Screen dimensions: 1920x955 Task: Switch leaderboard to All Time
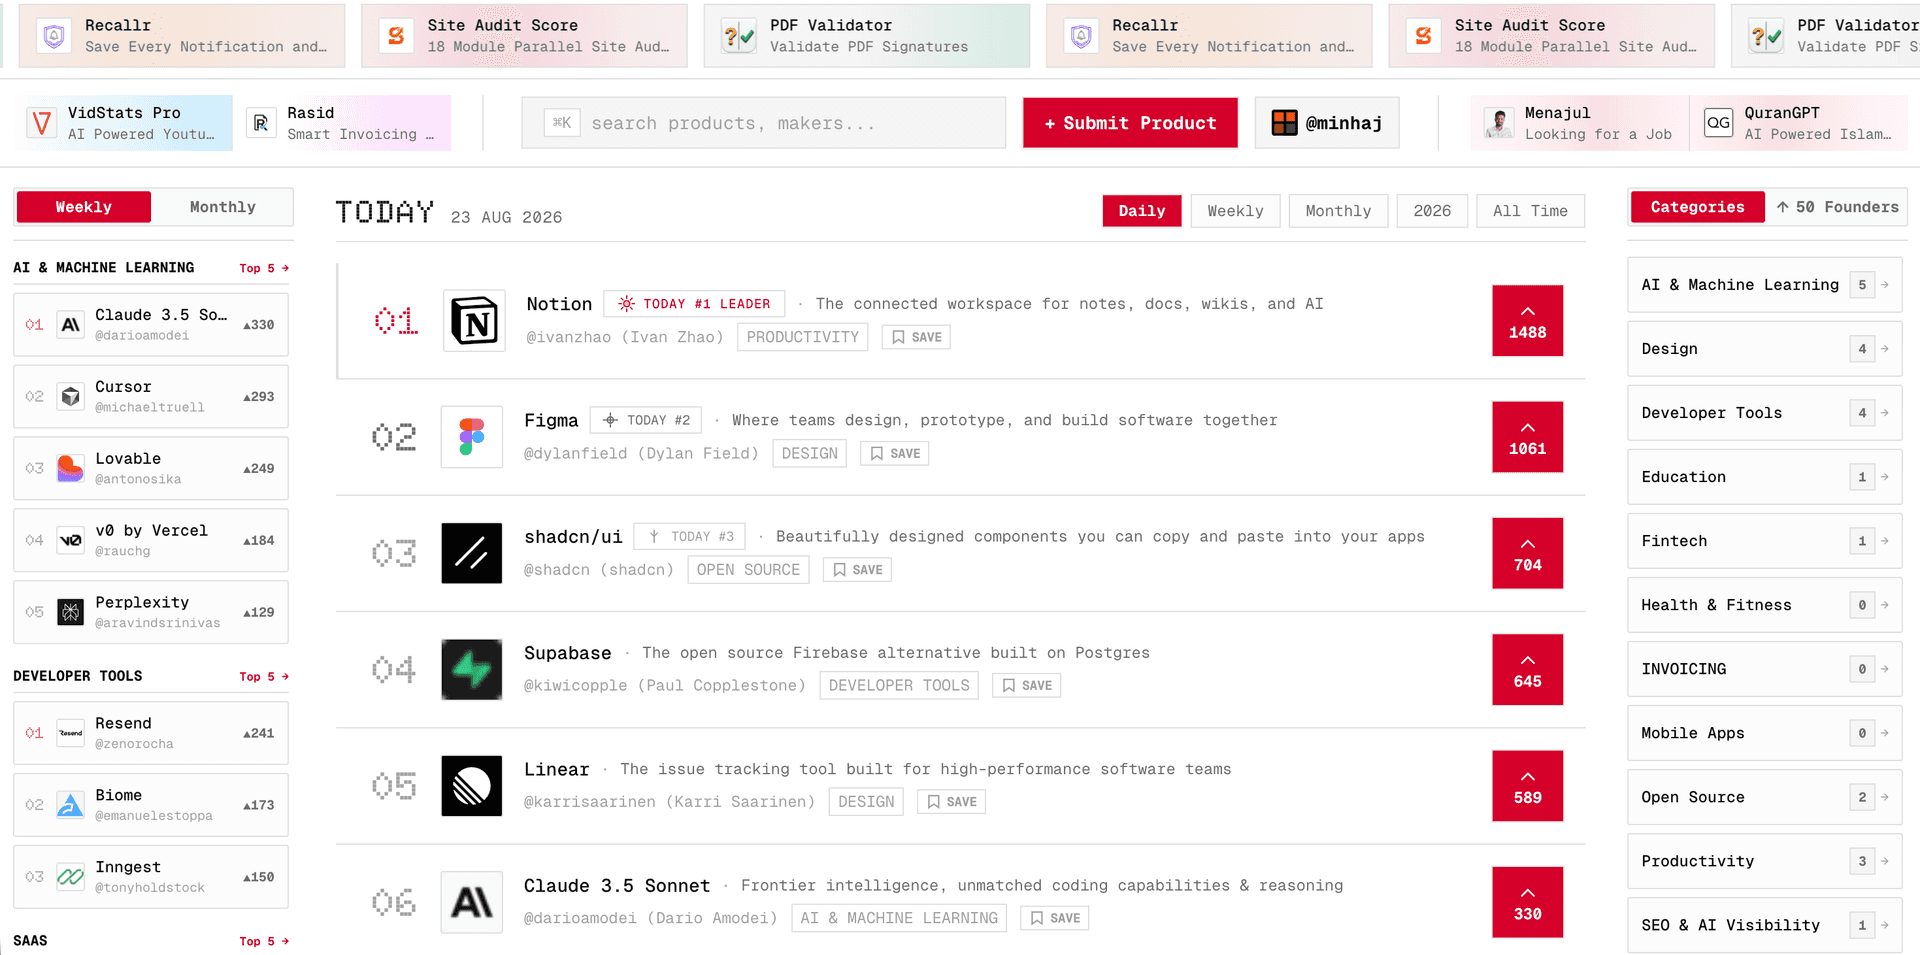click(x=1530, y=211)
